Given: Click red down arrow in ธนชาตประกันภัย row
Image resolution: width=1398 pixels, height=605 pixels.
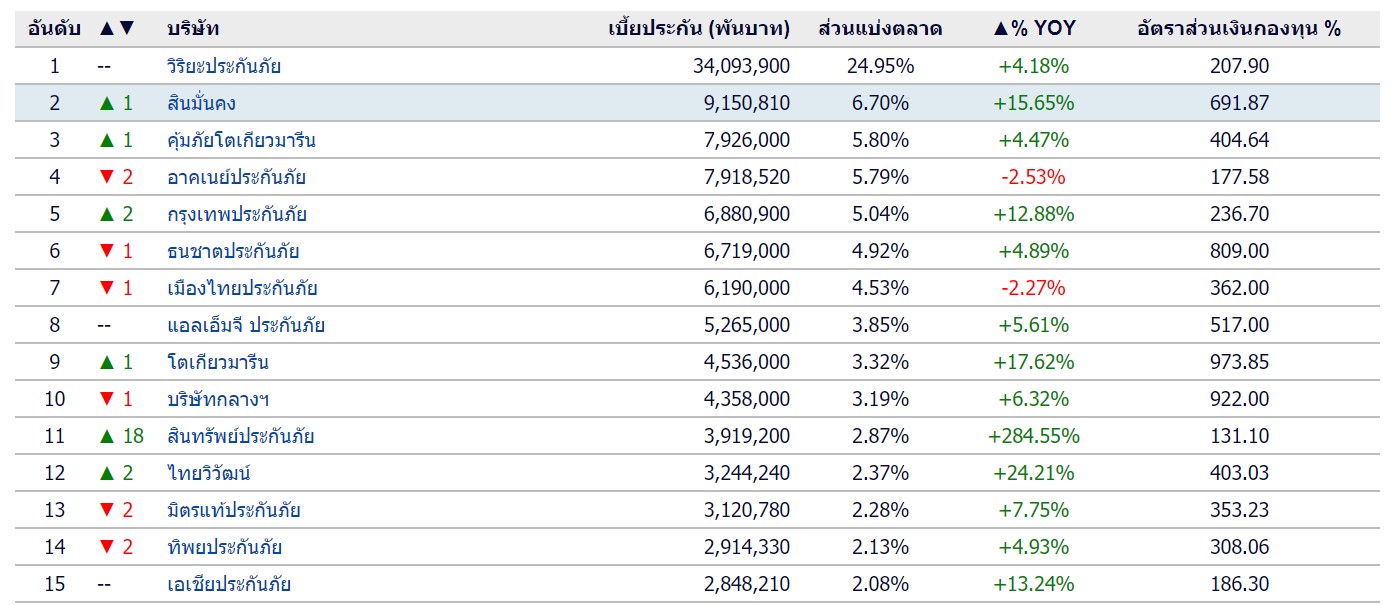Looking at the screenshot, I should pos(107,252).
